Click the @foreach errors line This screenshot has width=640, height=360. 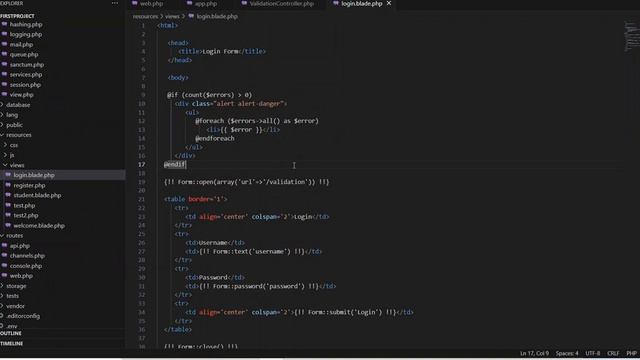(x=257, y=121)
